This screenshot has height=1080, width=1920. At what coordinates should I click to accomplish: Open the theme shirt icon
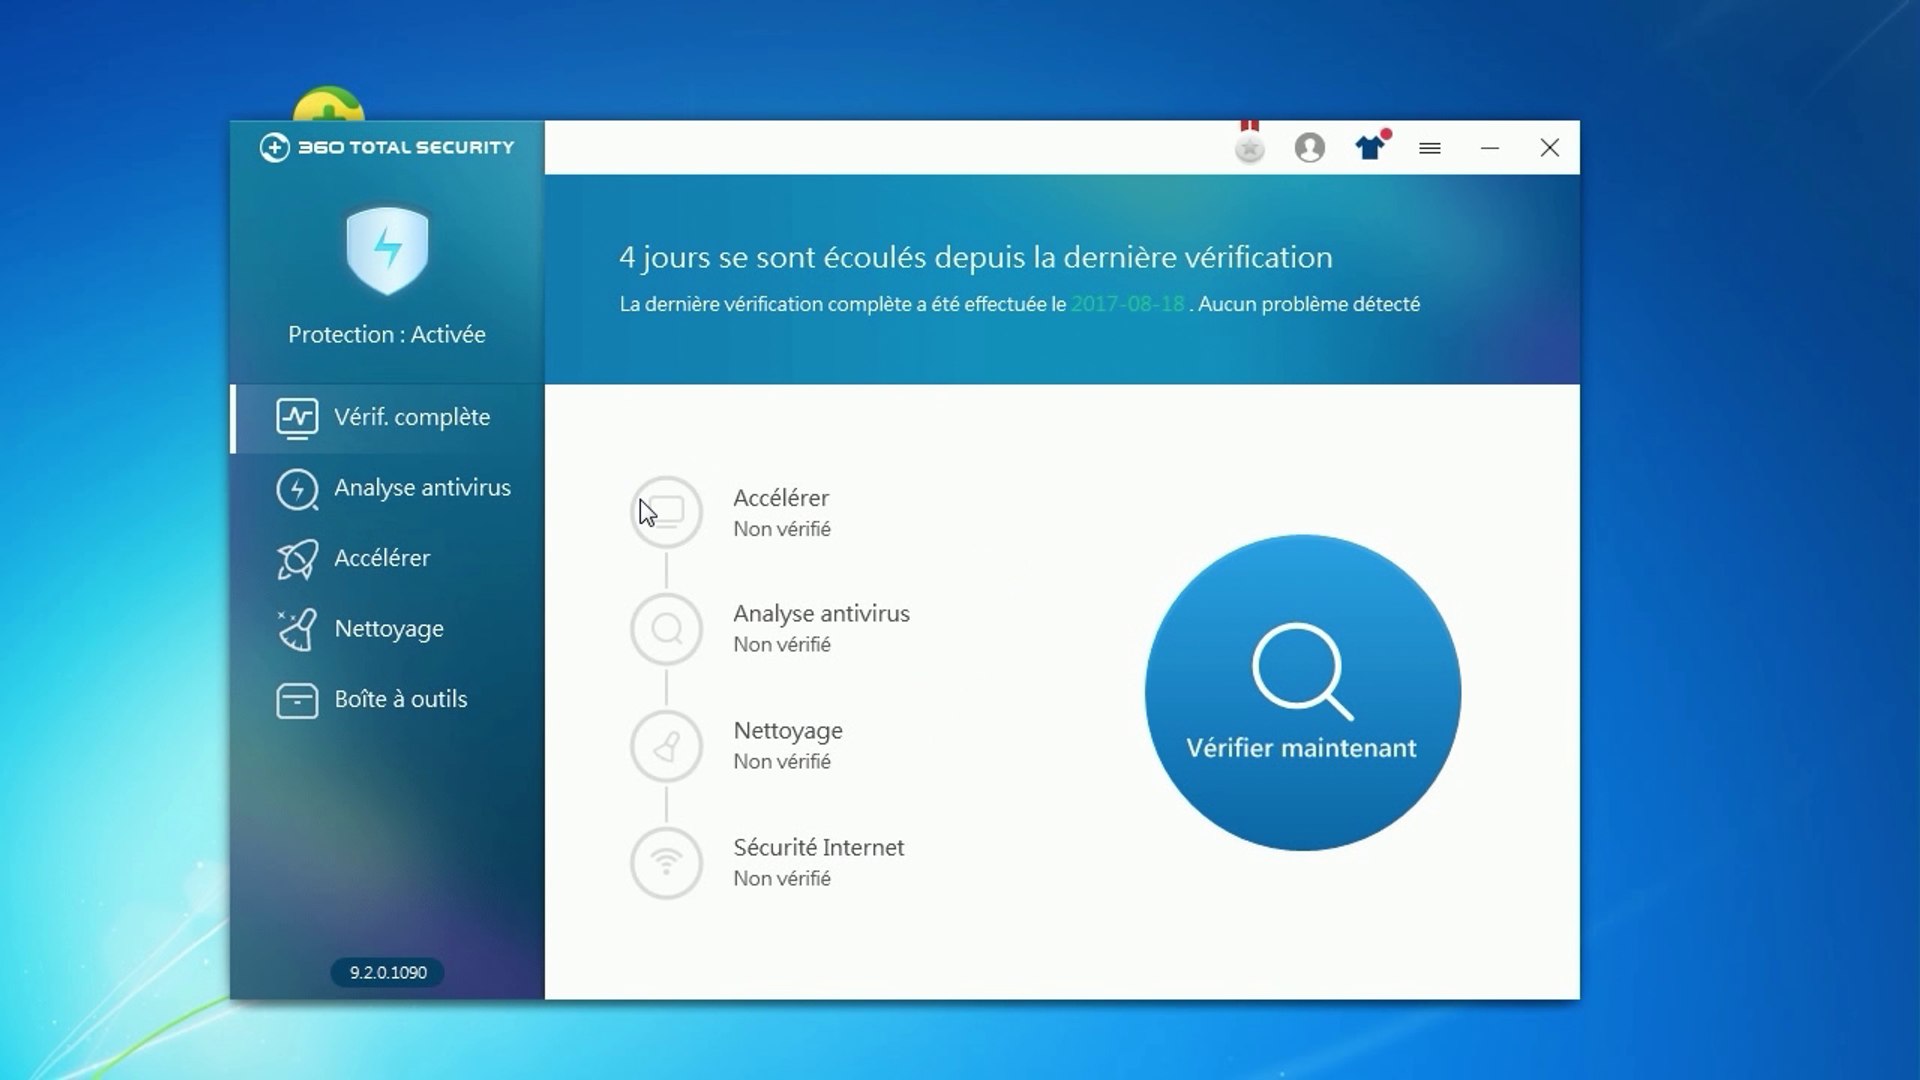[x=1370, y=148]
